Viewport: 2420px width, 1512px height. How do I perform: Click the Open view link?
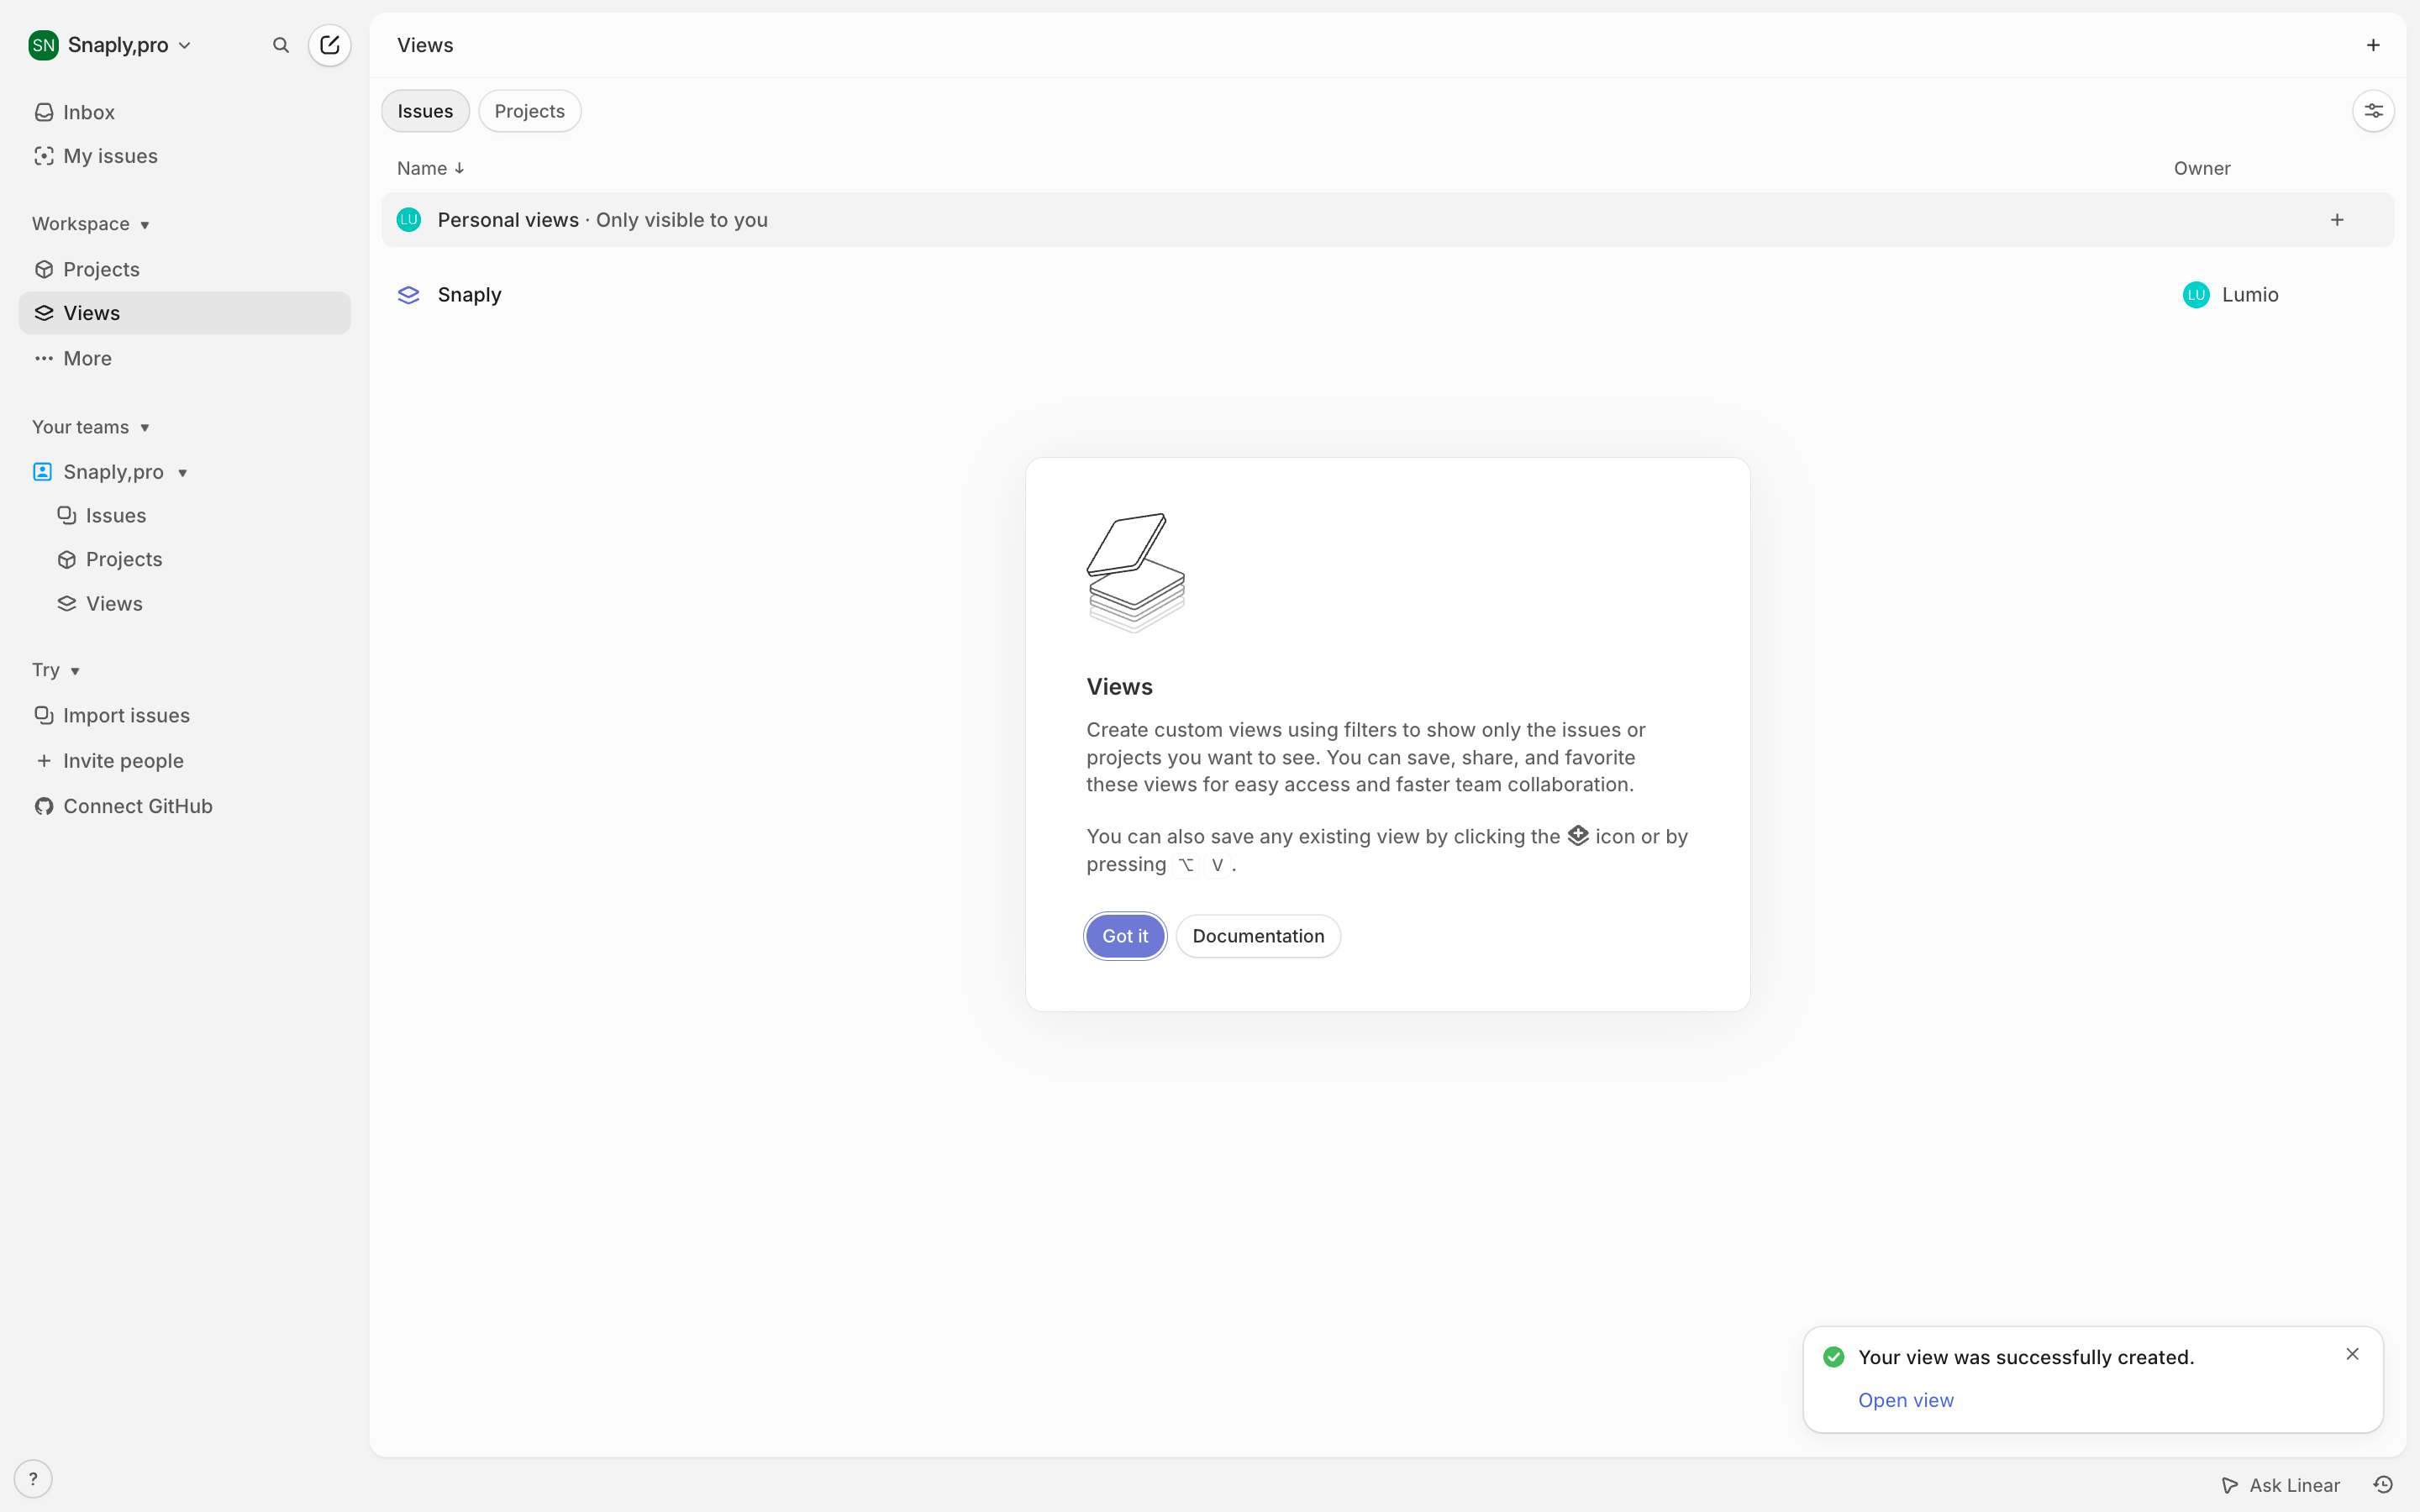pyautogui.click(x=1905, y=1400)
